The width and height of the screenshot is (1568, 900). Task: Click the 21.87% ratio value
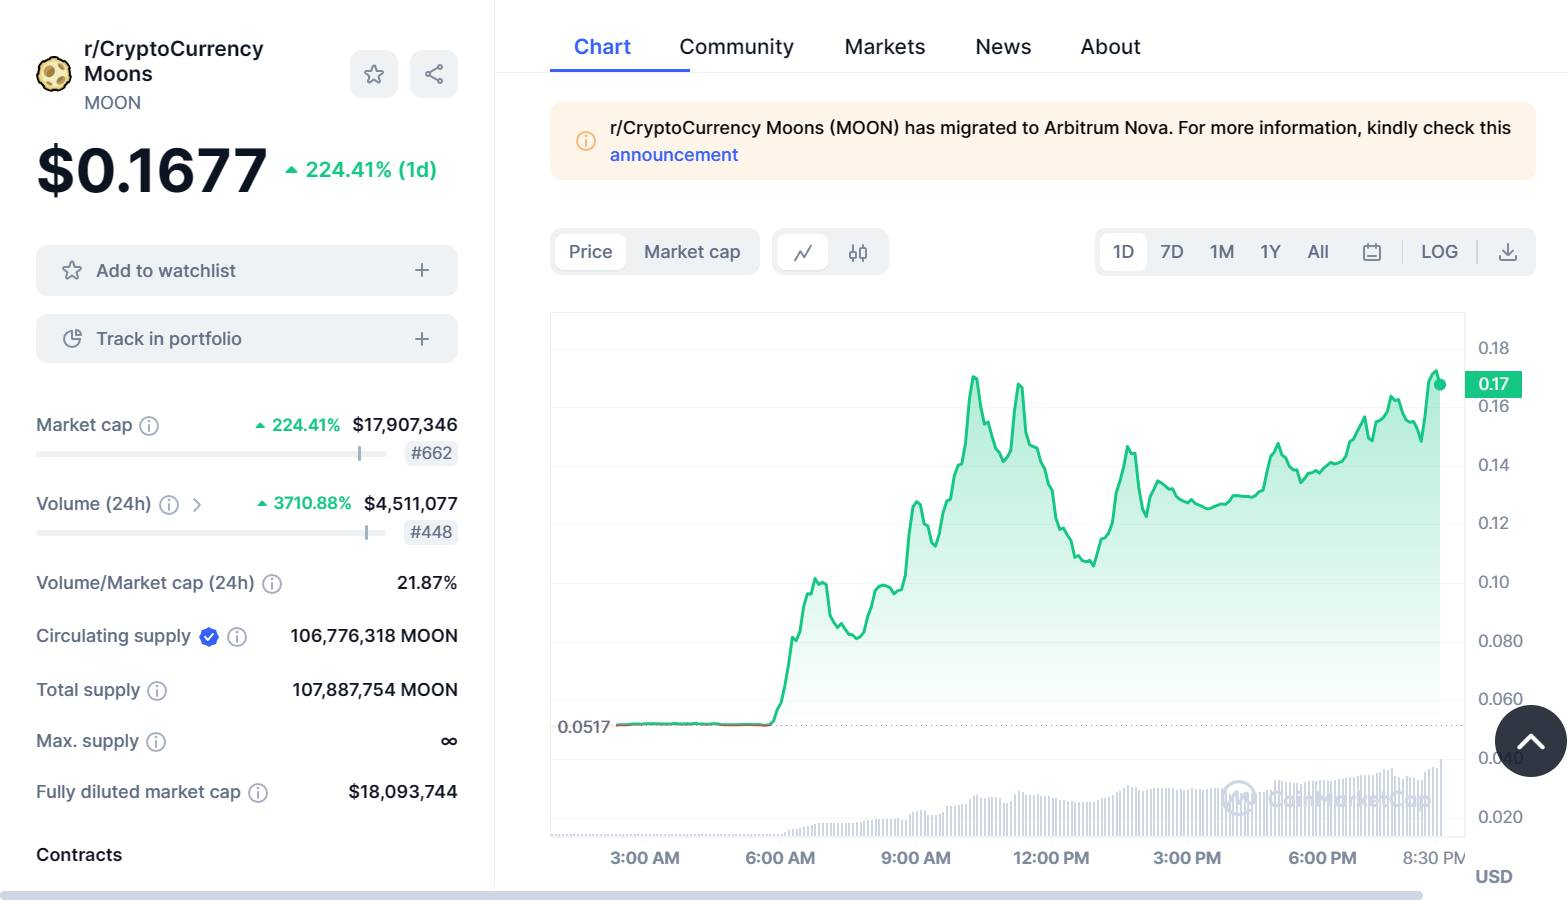point(427,583)
